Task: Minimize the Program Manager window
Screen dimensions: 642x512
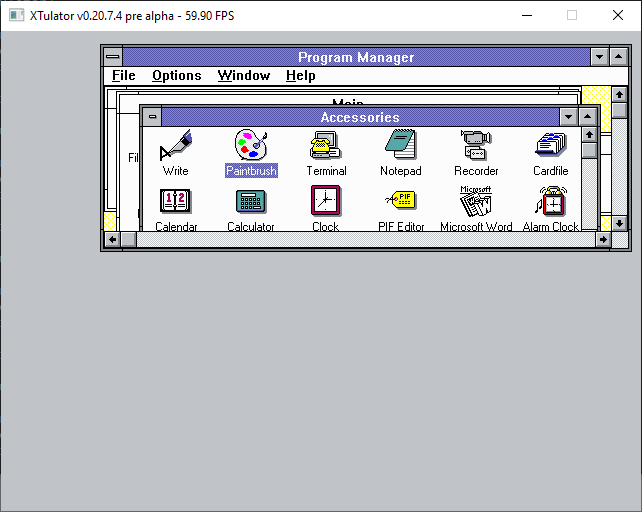Action: coord(599,57)
